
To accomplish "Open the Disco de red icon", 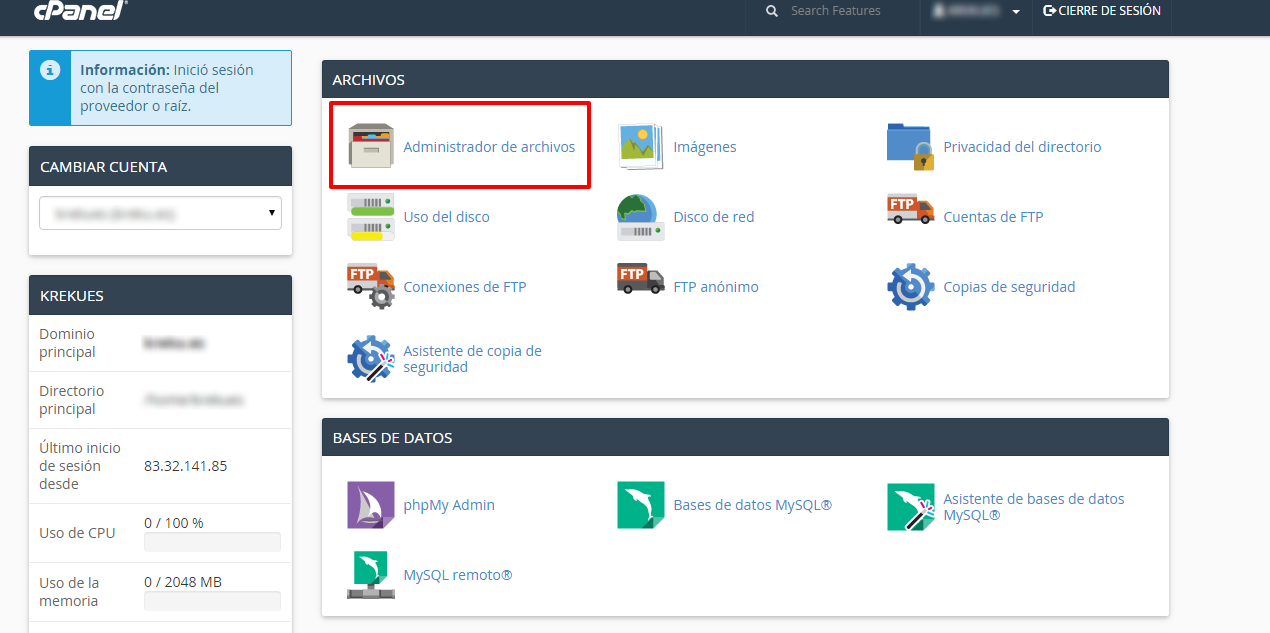I will click(640, 217).
